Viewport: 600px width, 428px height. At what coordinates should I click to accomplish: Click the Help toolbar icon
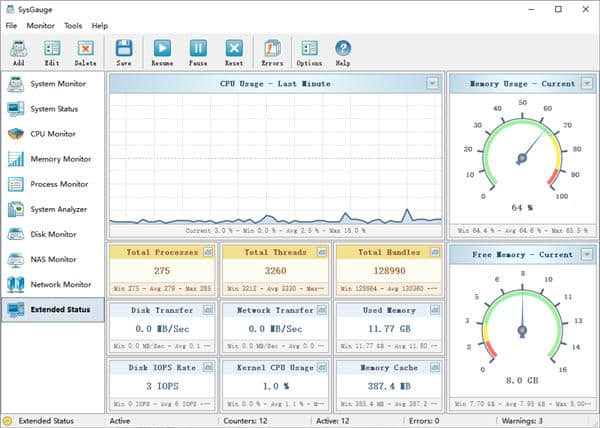click(343, 51)
